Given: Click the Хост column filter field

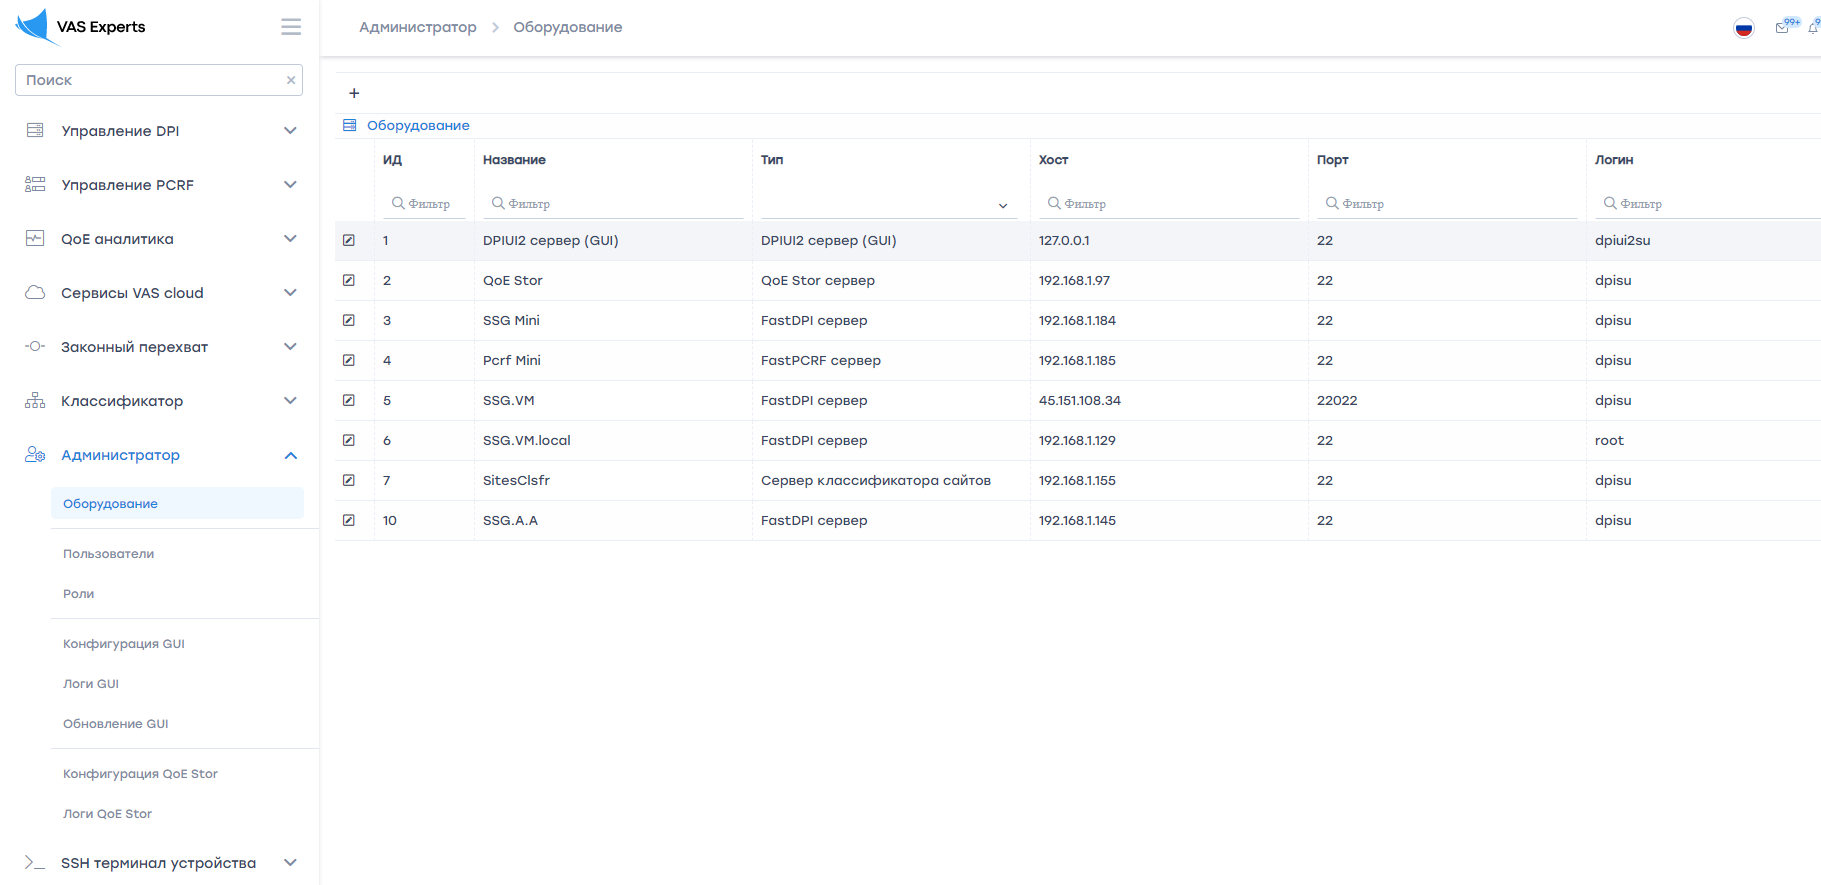Looking at the screenshot, I should 1170,204.
